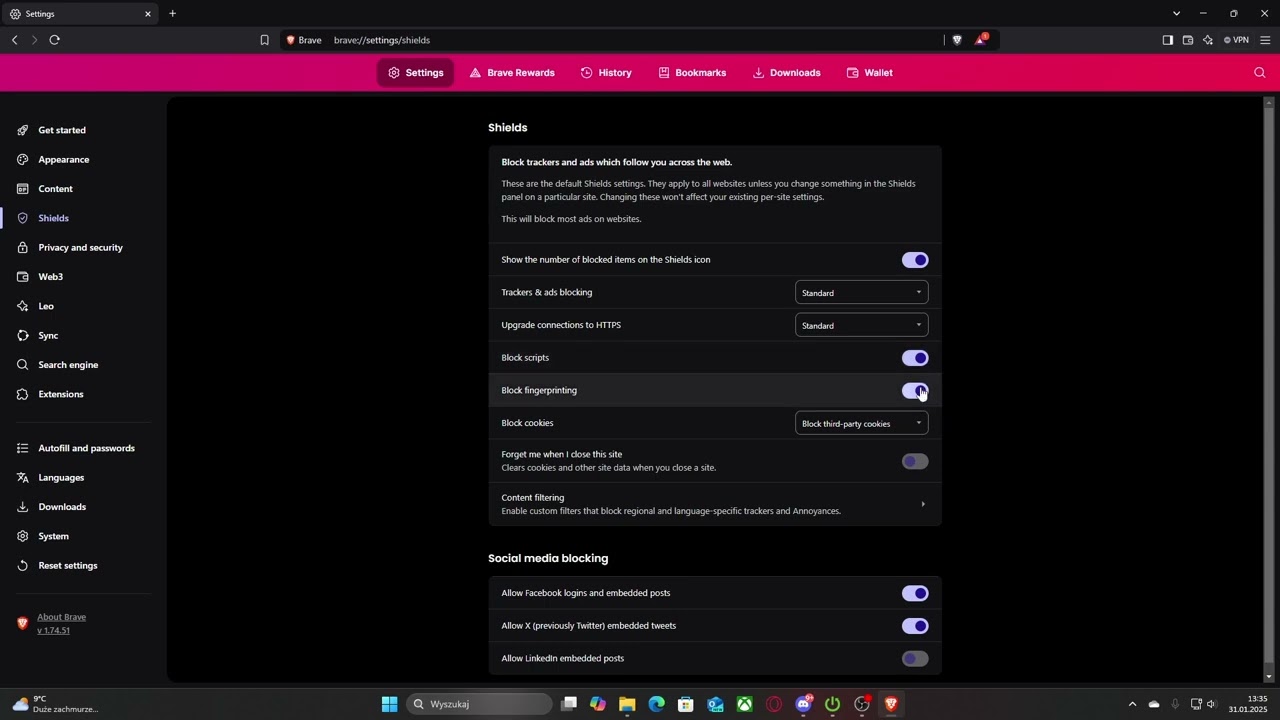Switch to the Bookmarks tab
Viewport: 1280px width, 720px height.
pyautogui.click(x=692, y=73)
